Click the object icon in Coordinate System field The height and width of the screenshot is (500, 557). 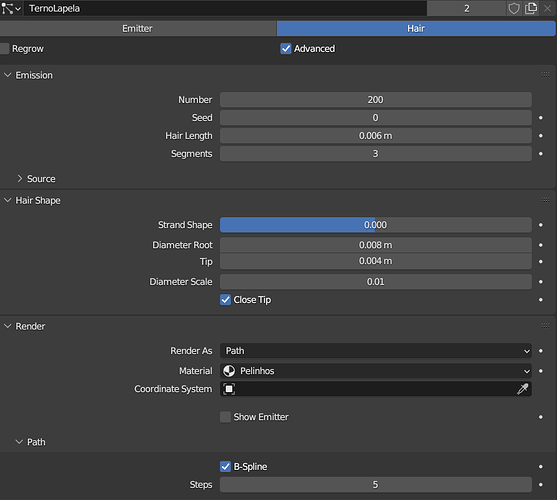[x=229, y=389]
